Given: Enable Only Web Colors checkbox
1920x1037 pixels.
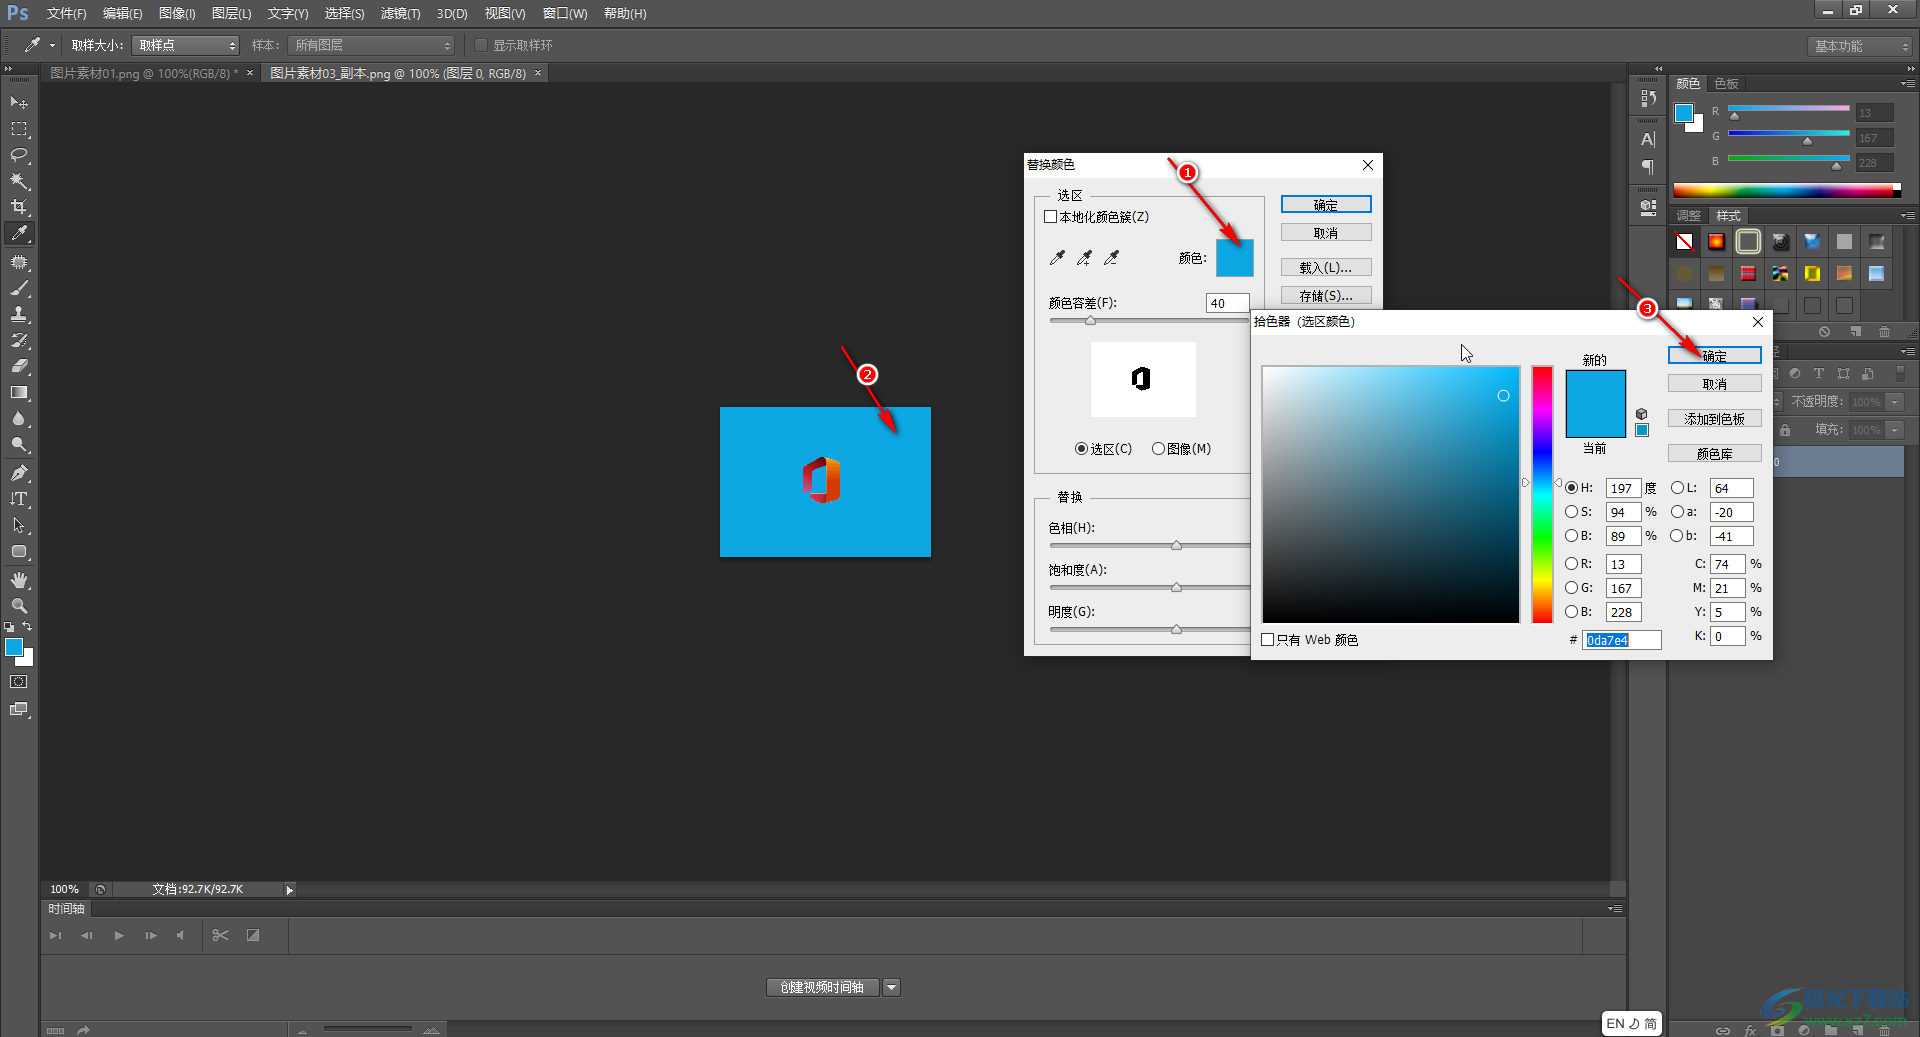Looking at the screenshot, I should tap(1268, 640).
